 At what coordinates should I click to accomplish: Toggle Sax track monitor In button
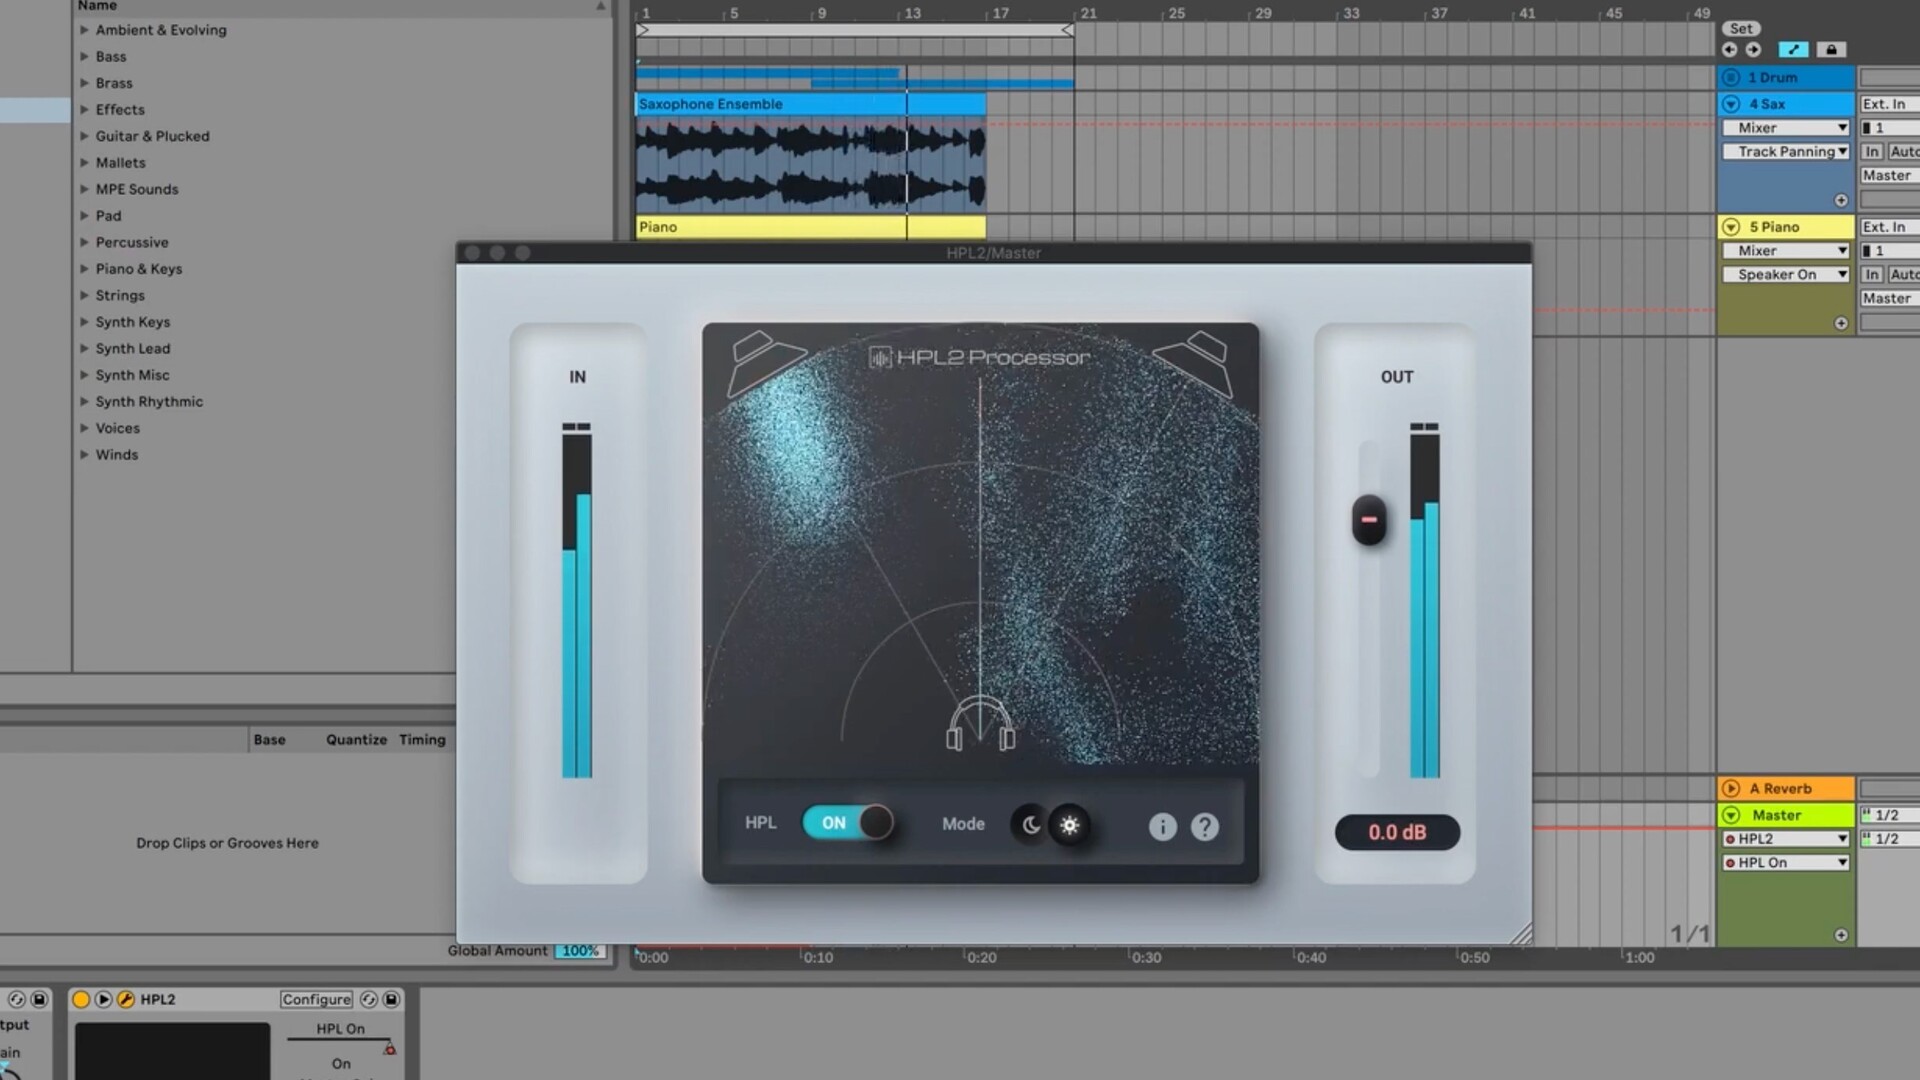(x=1871, y=152)
